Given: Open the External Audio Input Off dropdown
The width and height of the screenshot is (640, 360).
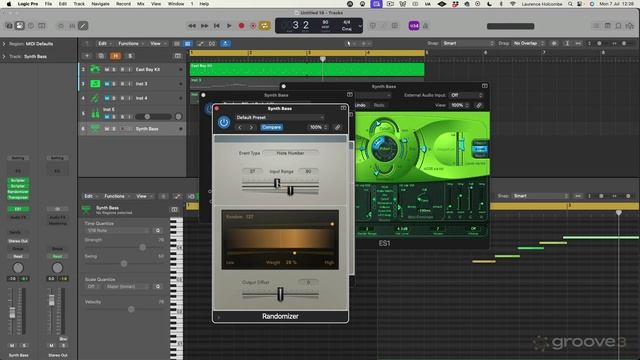Looking at the screenshot, I should [x=466, y=95].
